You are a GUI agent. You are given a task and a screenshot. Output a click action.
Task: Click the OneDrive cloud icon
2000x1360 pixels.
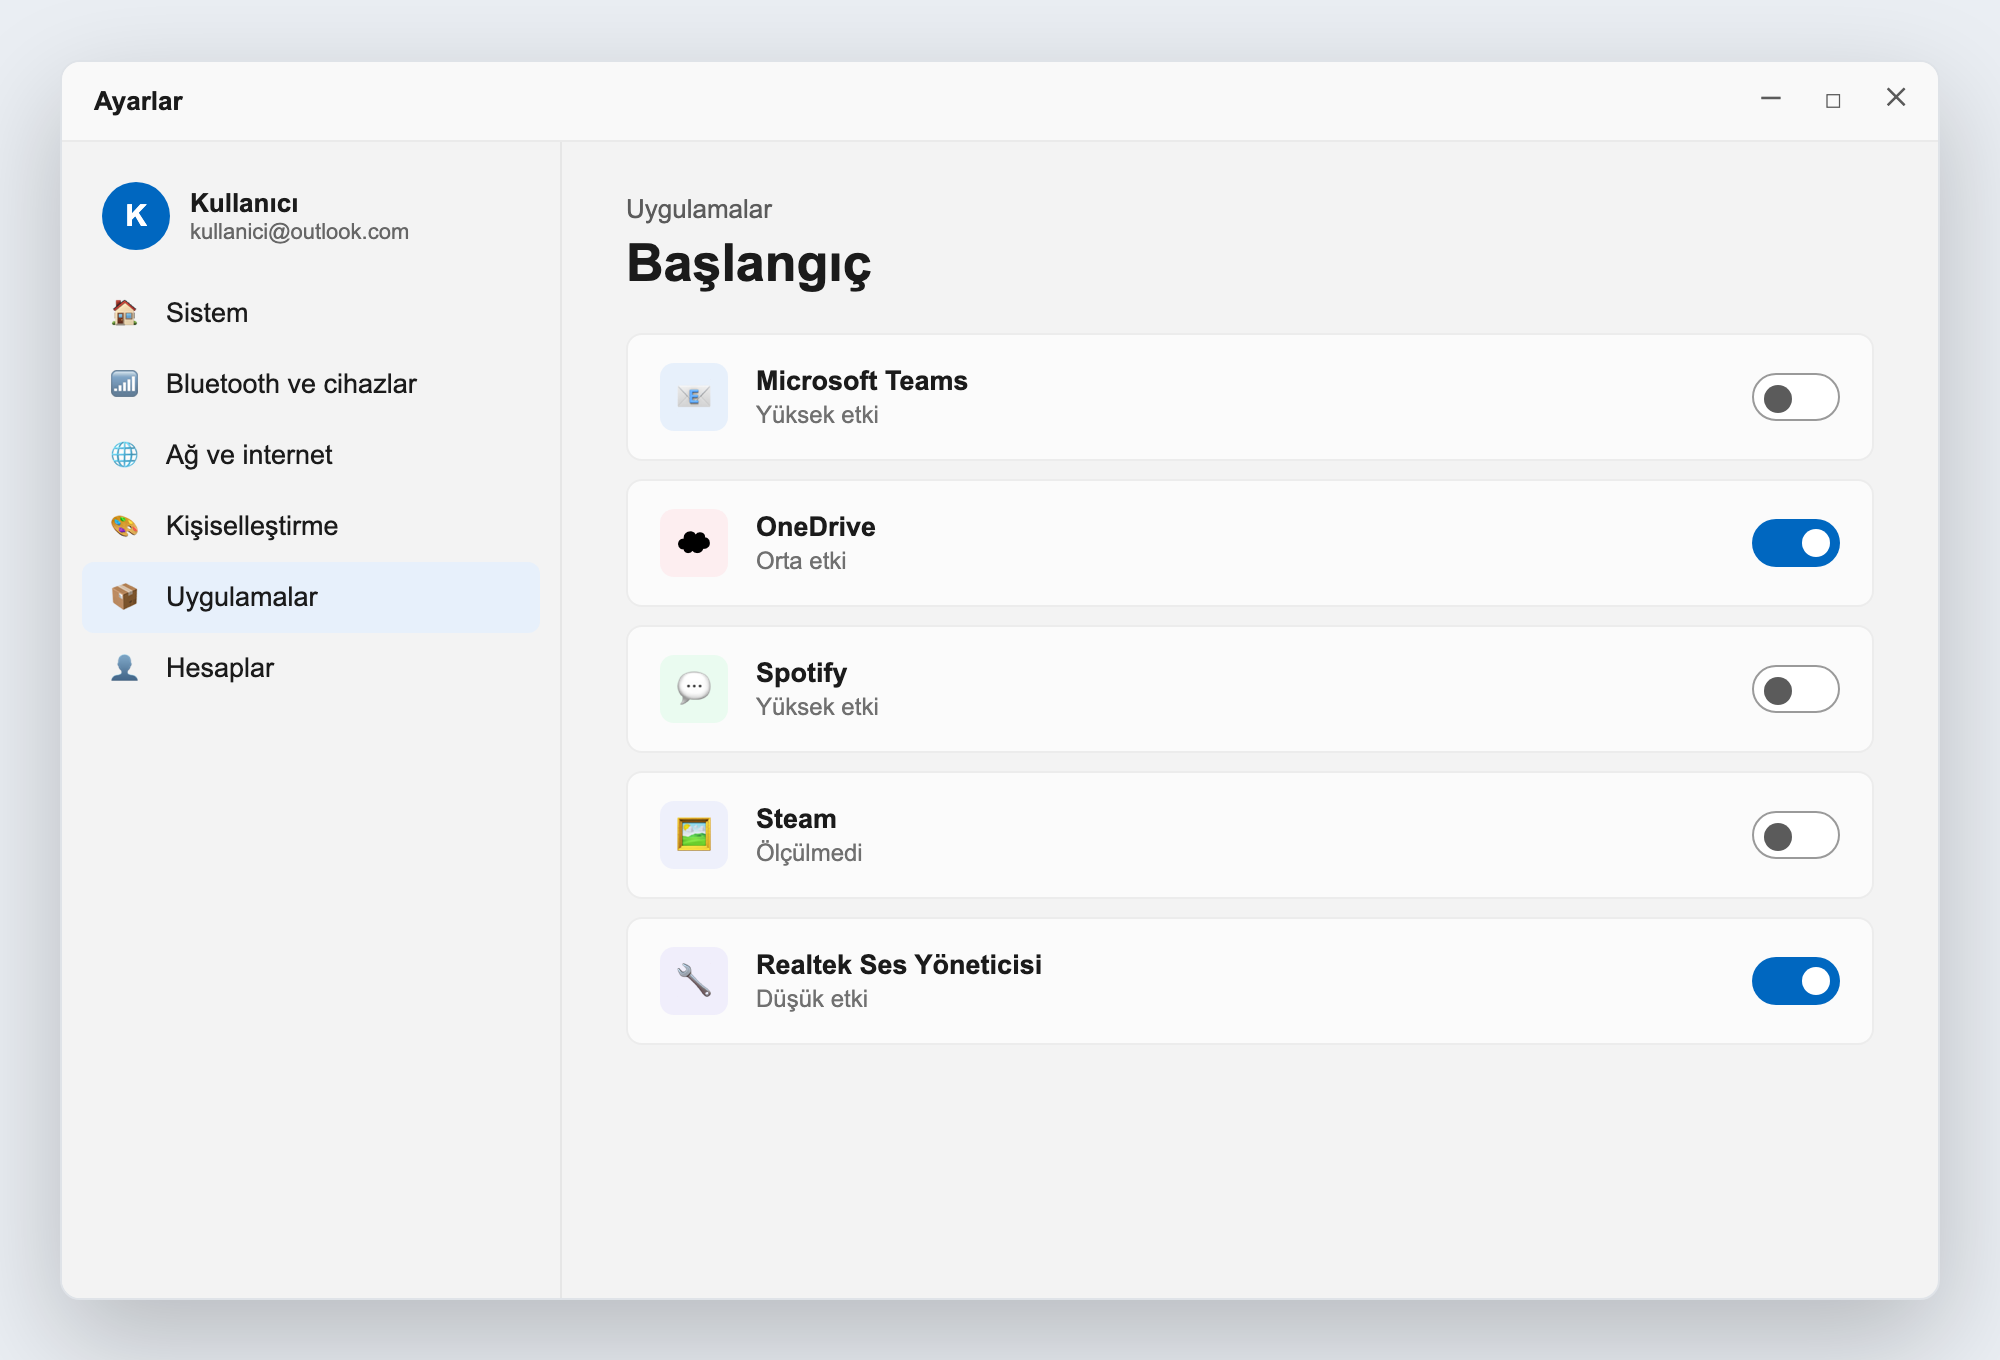pos(694,543)
